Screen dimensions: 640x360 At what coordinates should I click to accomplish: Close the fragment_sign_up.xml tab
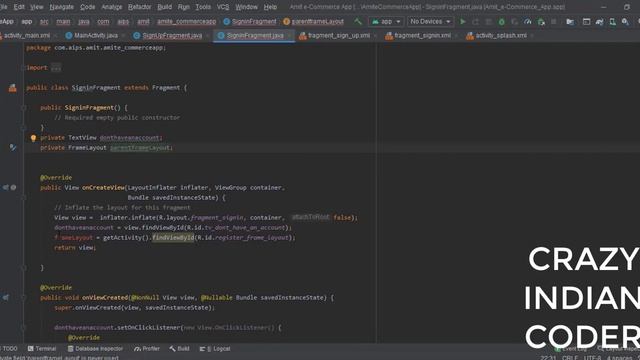[x=376, y=36]
